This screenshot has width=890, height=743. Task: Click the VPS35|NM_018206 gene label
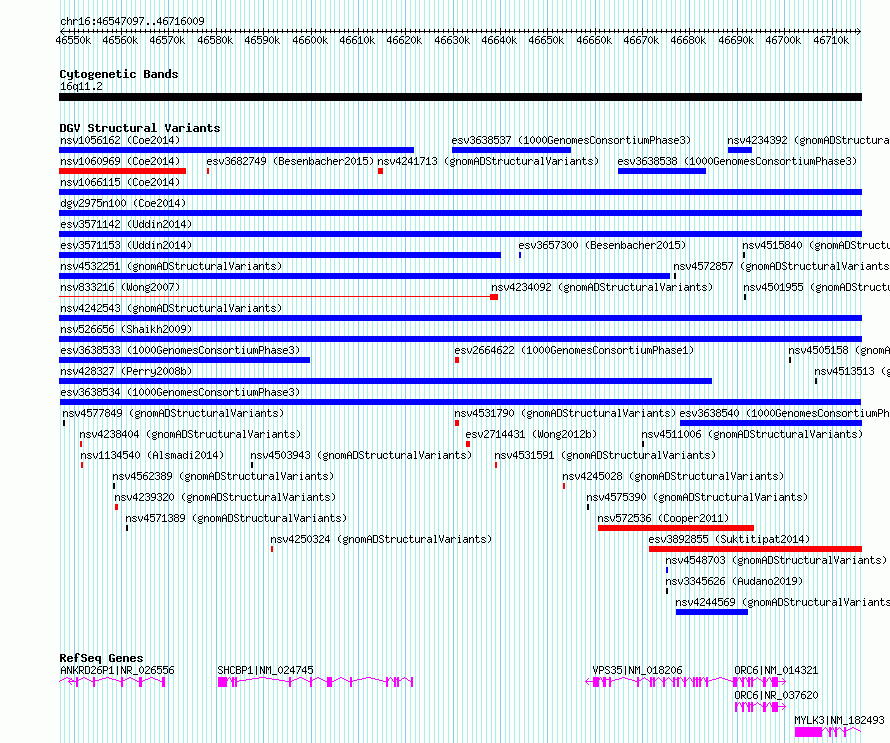[x=637, y=670]
